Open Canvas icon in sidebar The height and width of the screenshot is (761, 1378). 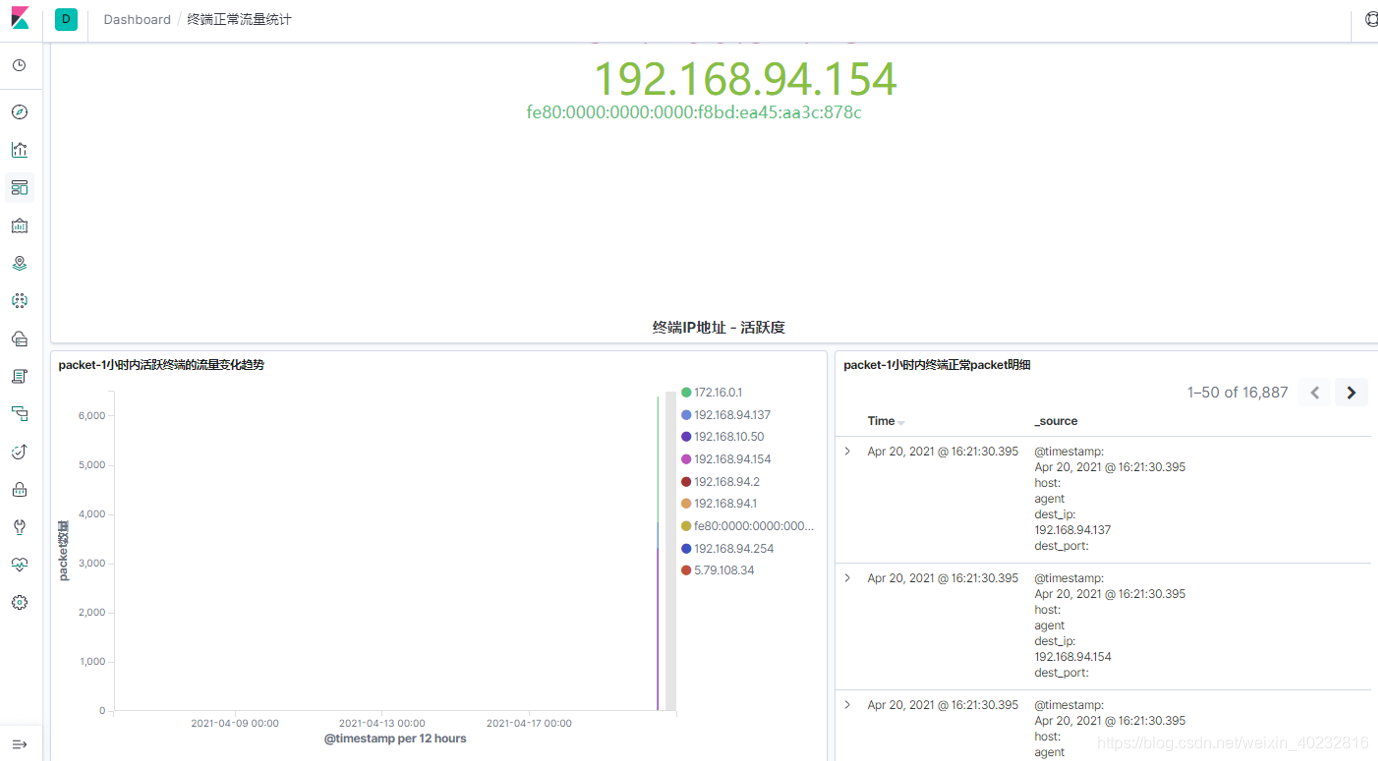(x=19, y=225)
